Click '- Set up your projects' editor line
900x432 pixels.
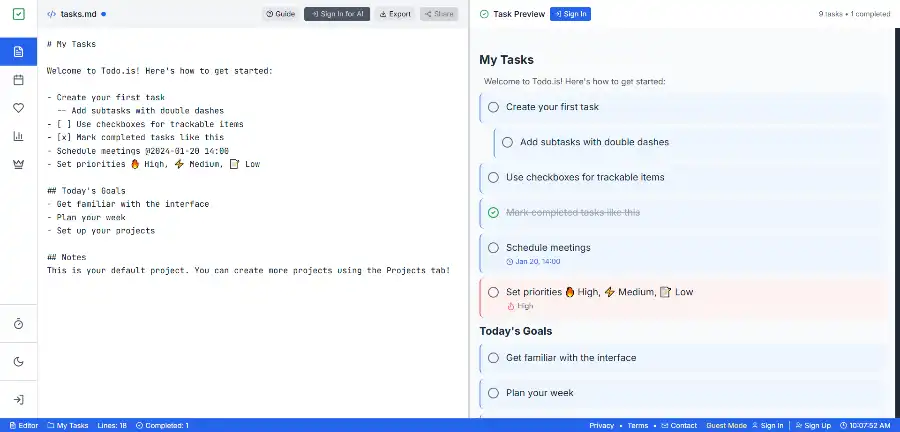click(101, 231)
